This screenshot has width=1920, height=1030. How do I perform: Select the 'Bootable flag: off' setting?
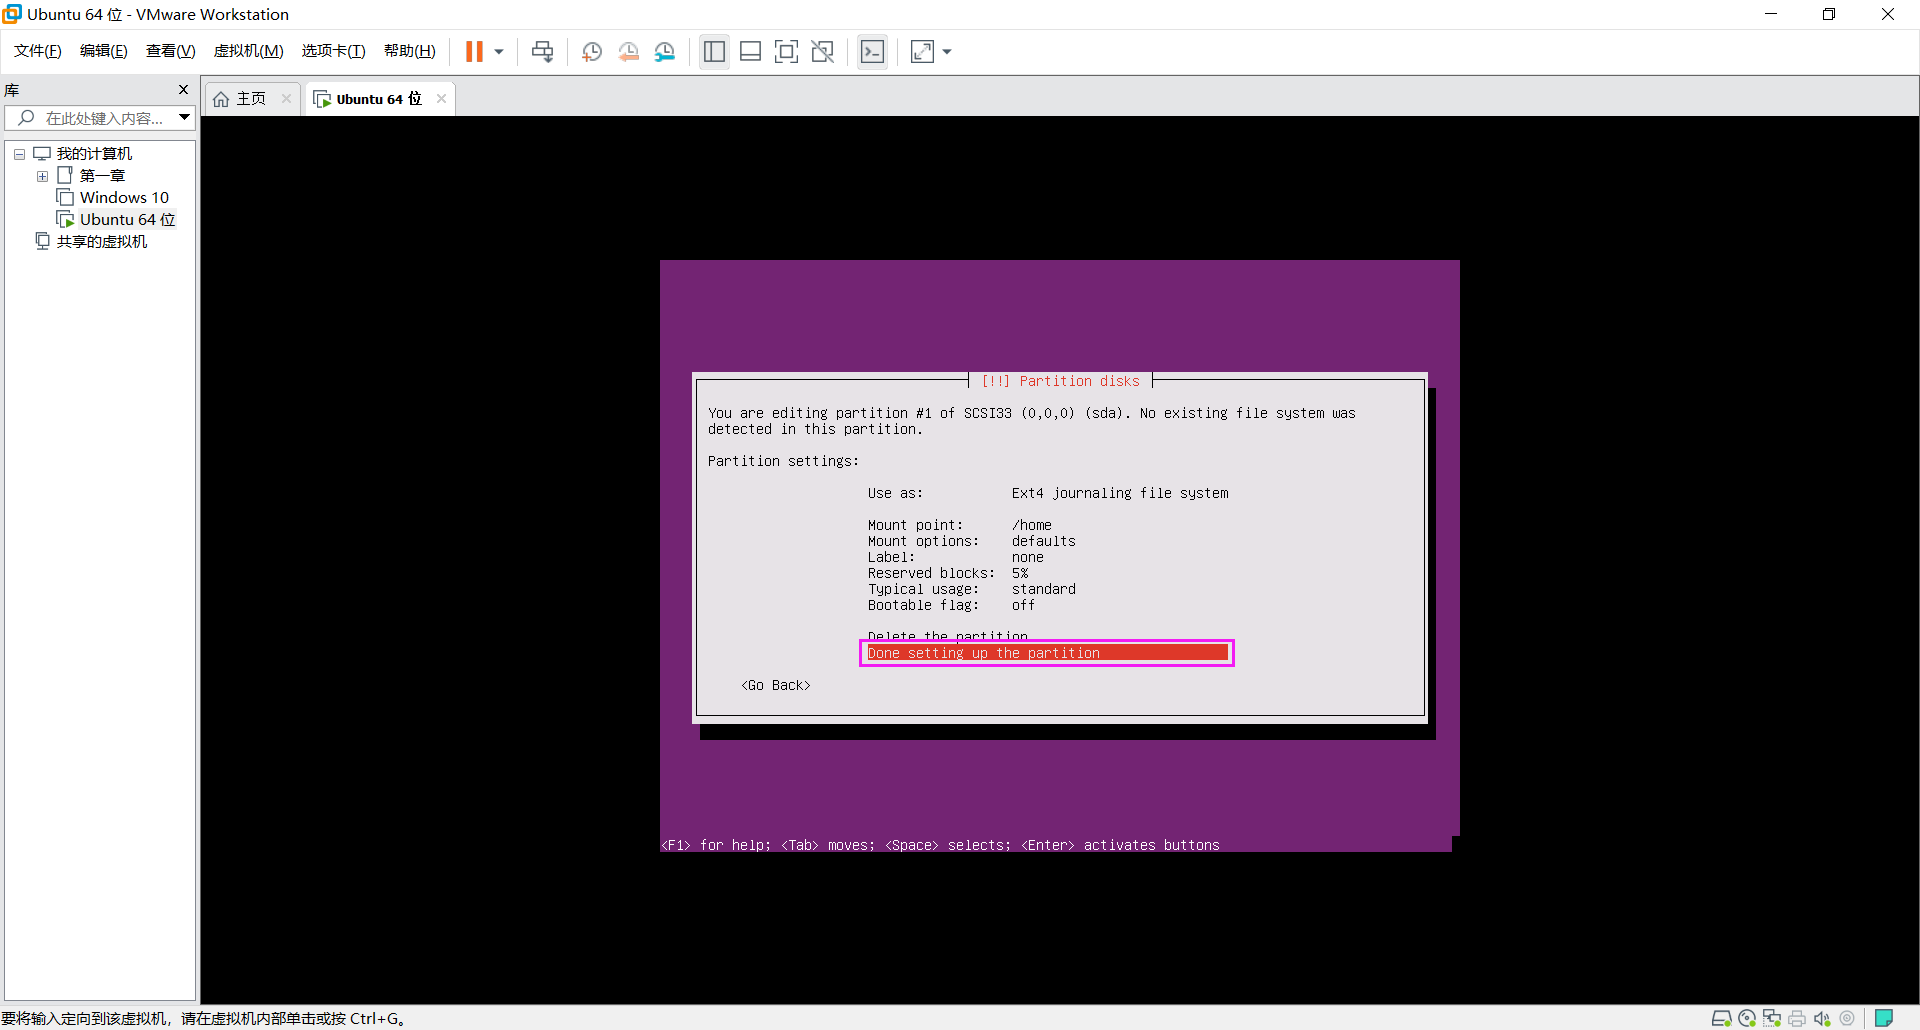[952, 605]
